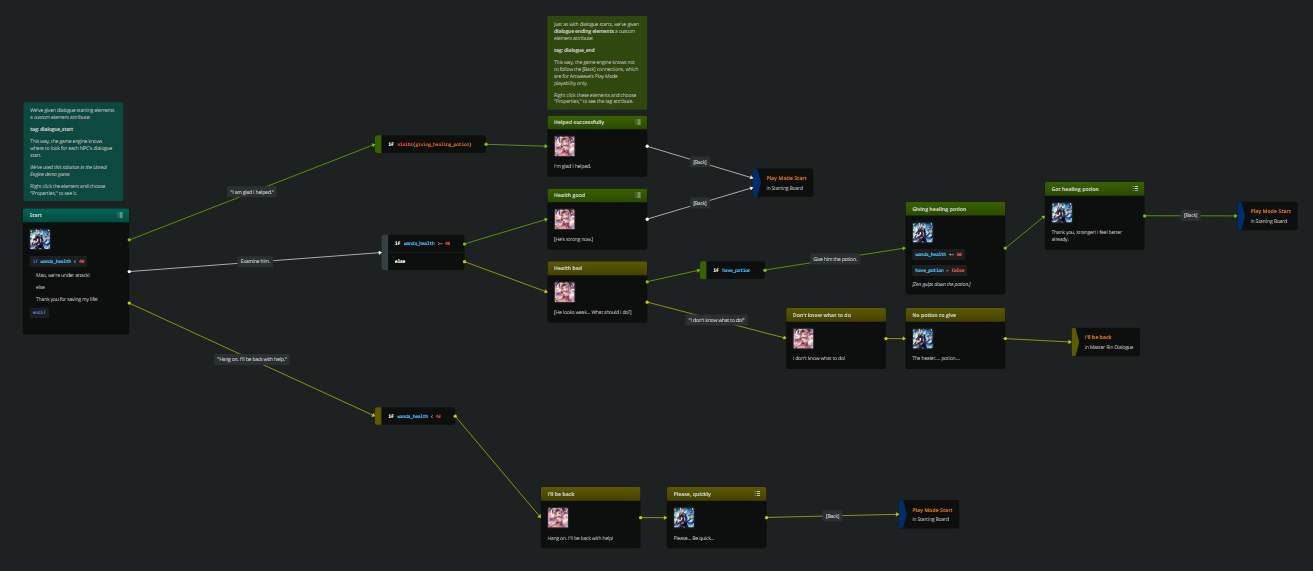This screenshot has width=1313, height=571.
Task: Select the else row of the wanda_health branch
Action: 400,261
